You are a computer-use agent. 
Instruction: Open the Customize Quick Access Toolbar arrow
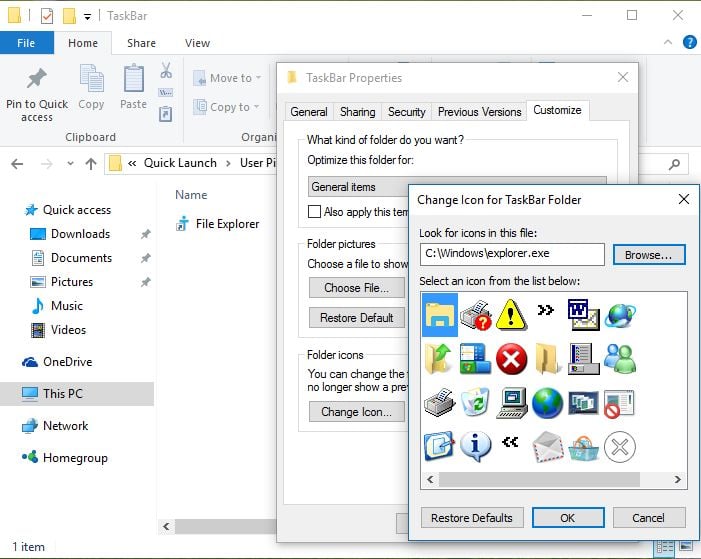(87, 17)
